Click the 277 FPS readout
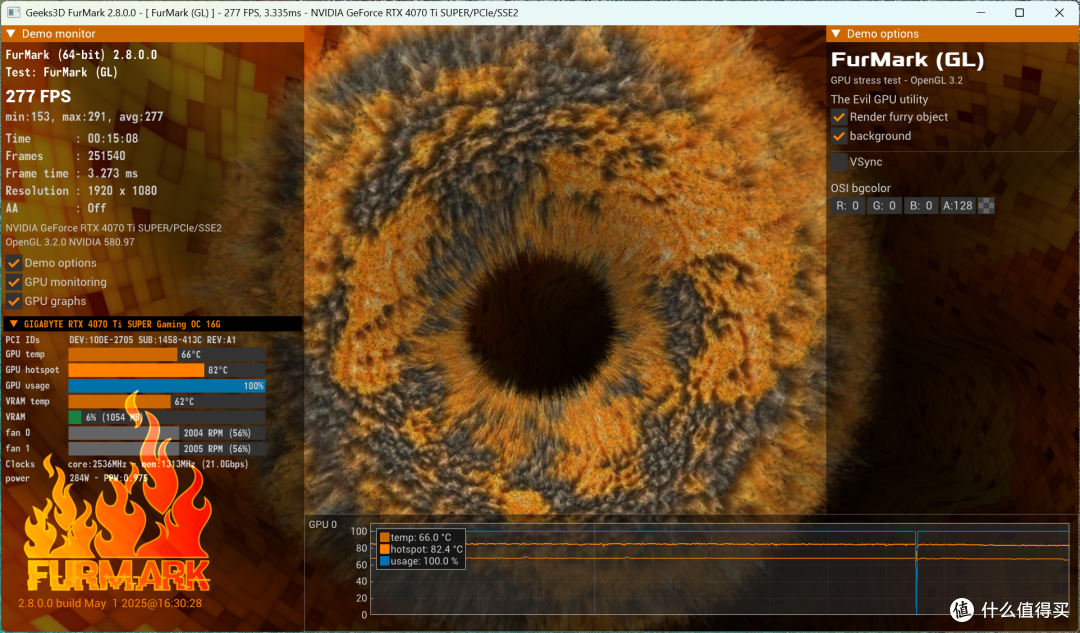1080x633 pixels. [x=39, y=96]
